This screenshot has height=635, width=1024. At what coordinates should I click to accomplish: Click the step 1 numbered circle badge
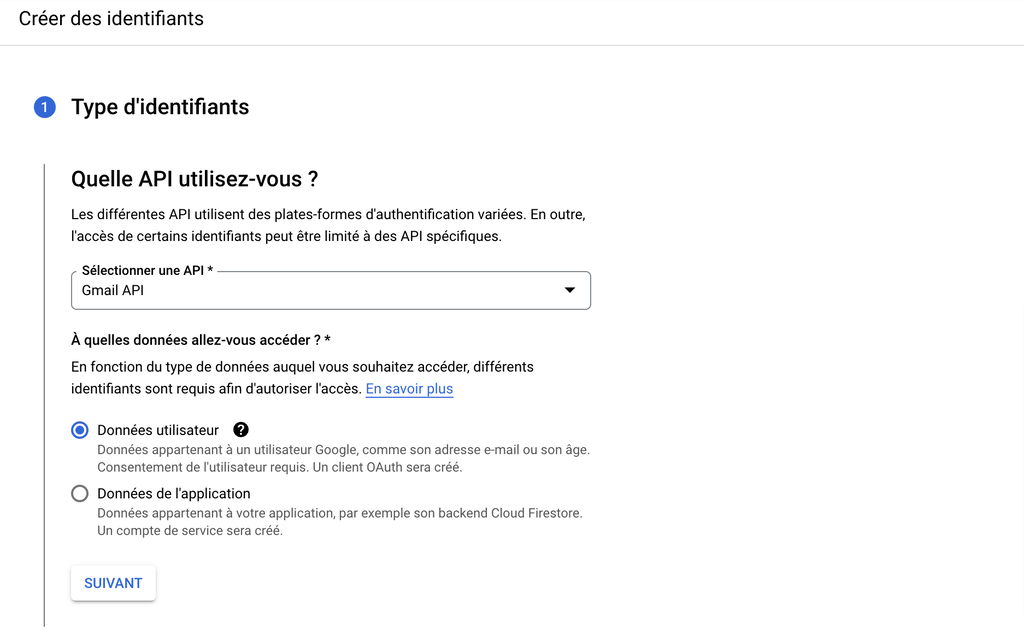44,106
